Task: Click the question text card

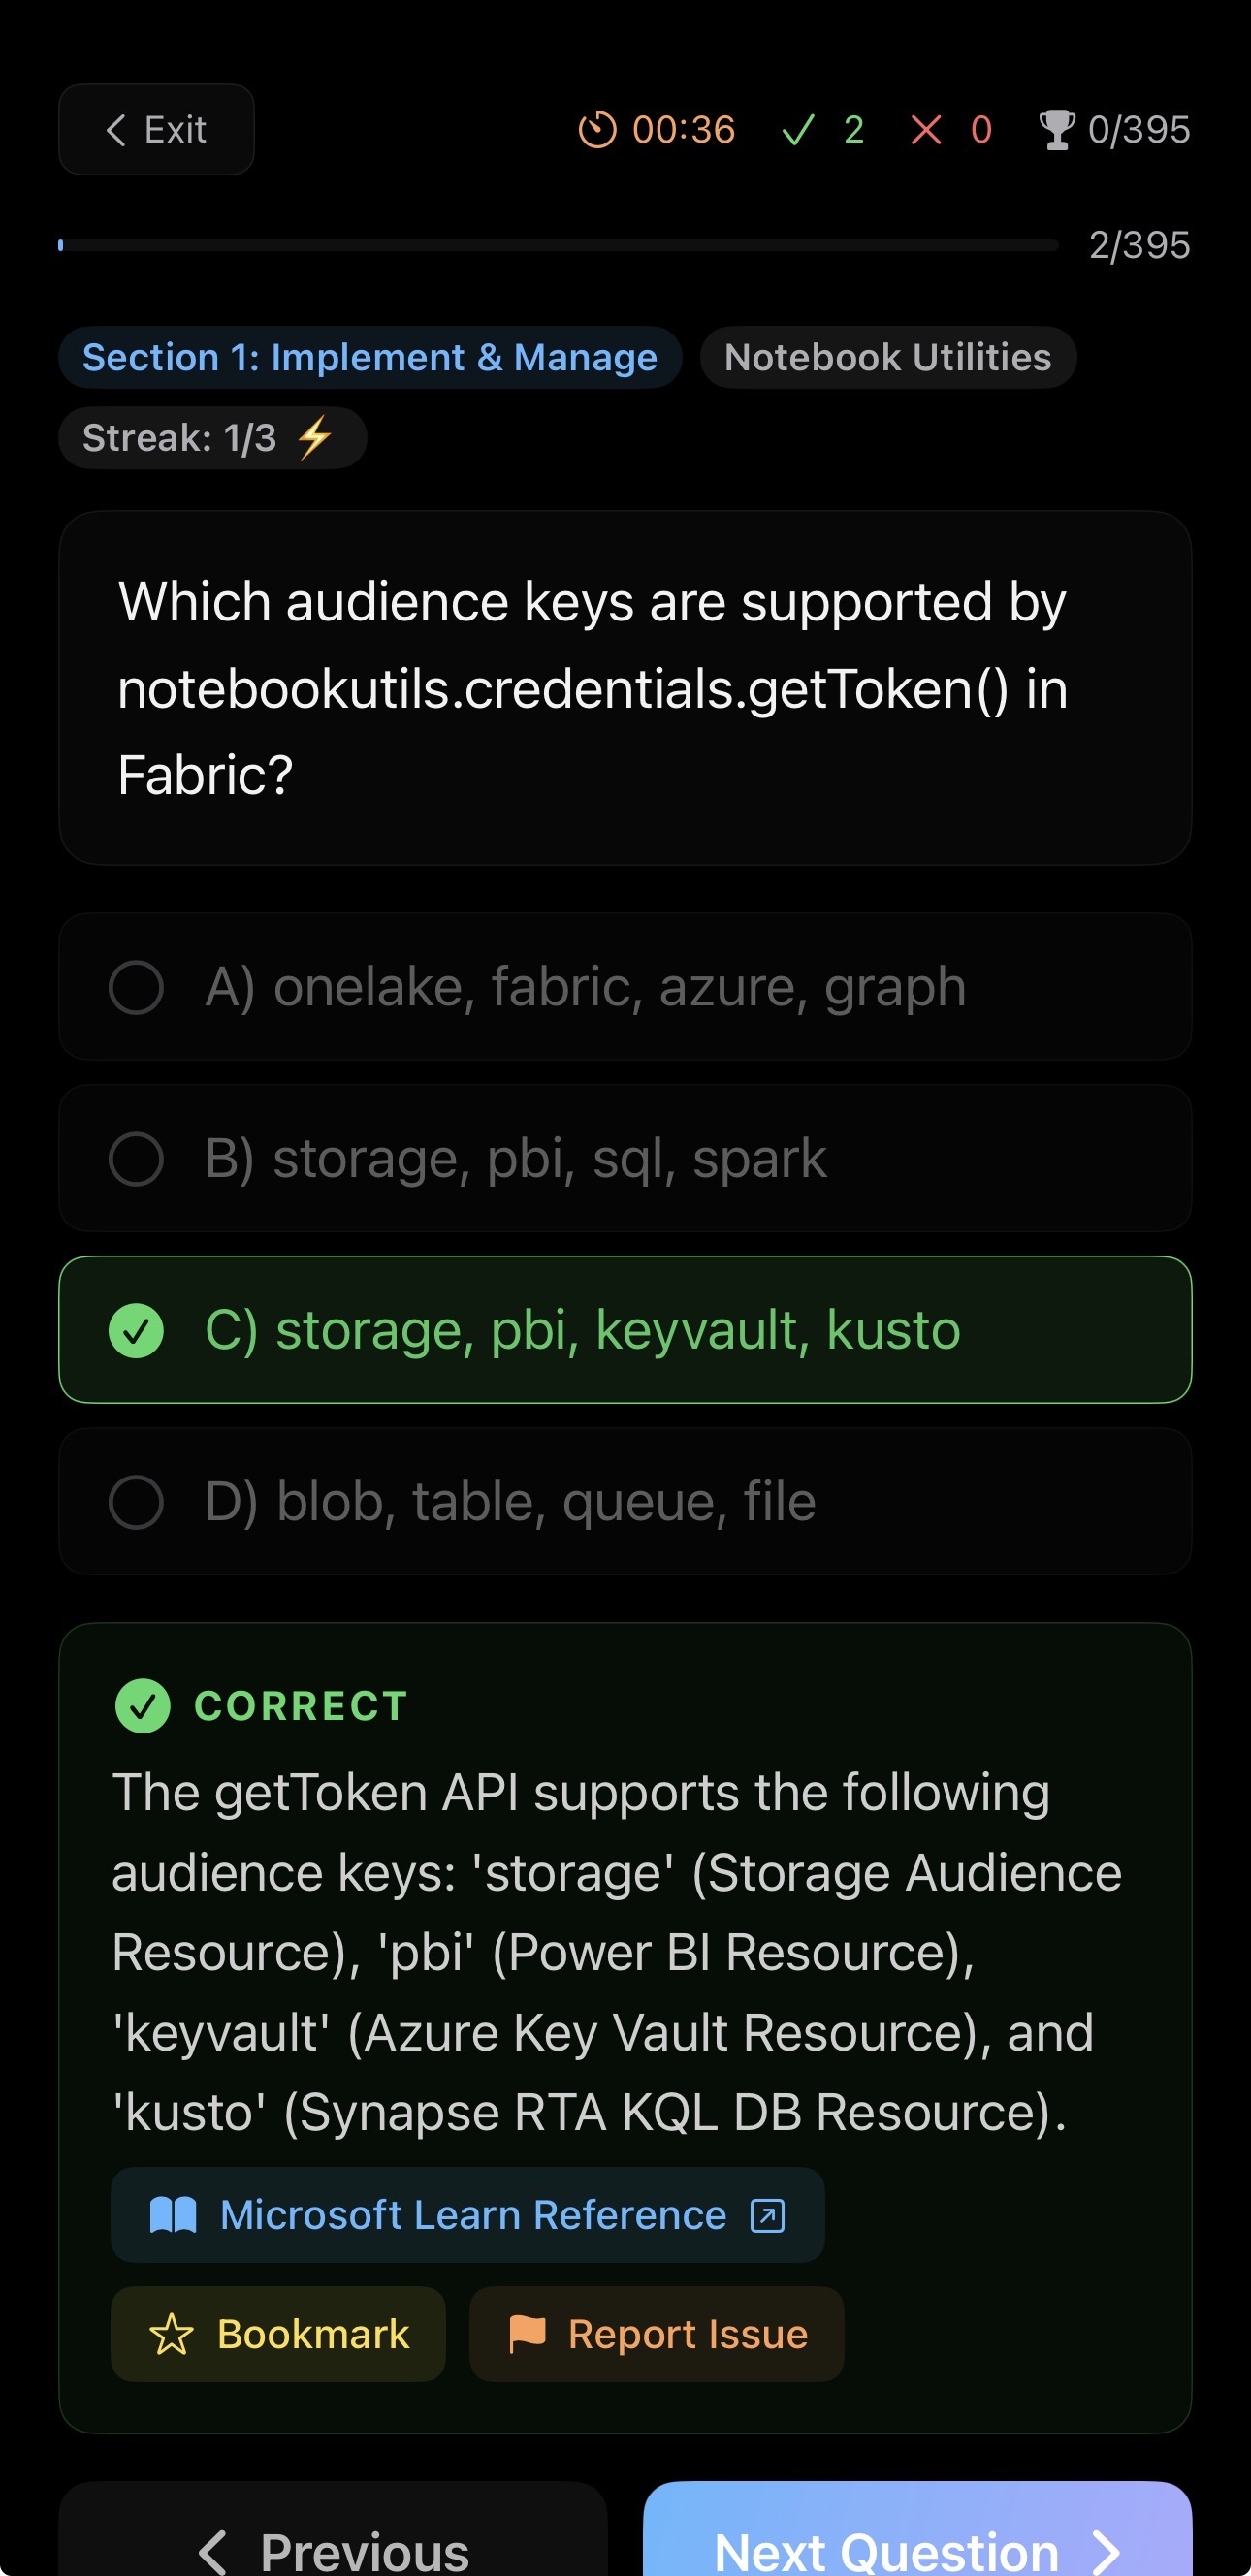Action: [x=625, y=688]
